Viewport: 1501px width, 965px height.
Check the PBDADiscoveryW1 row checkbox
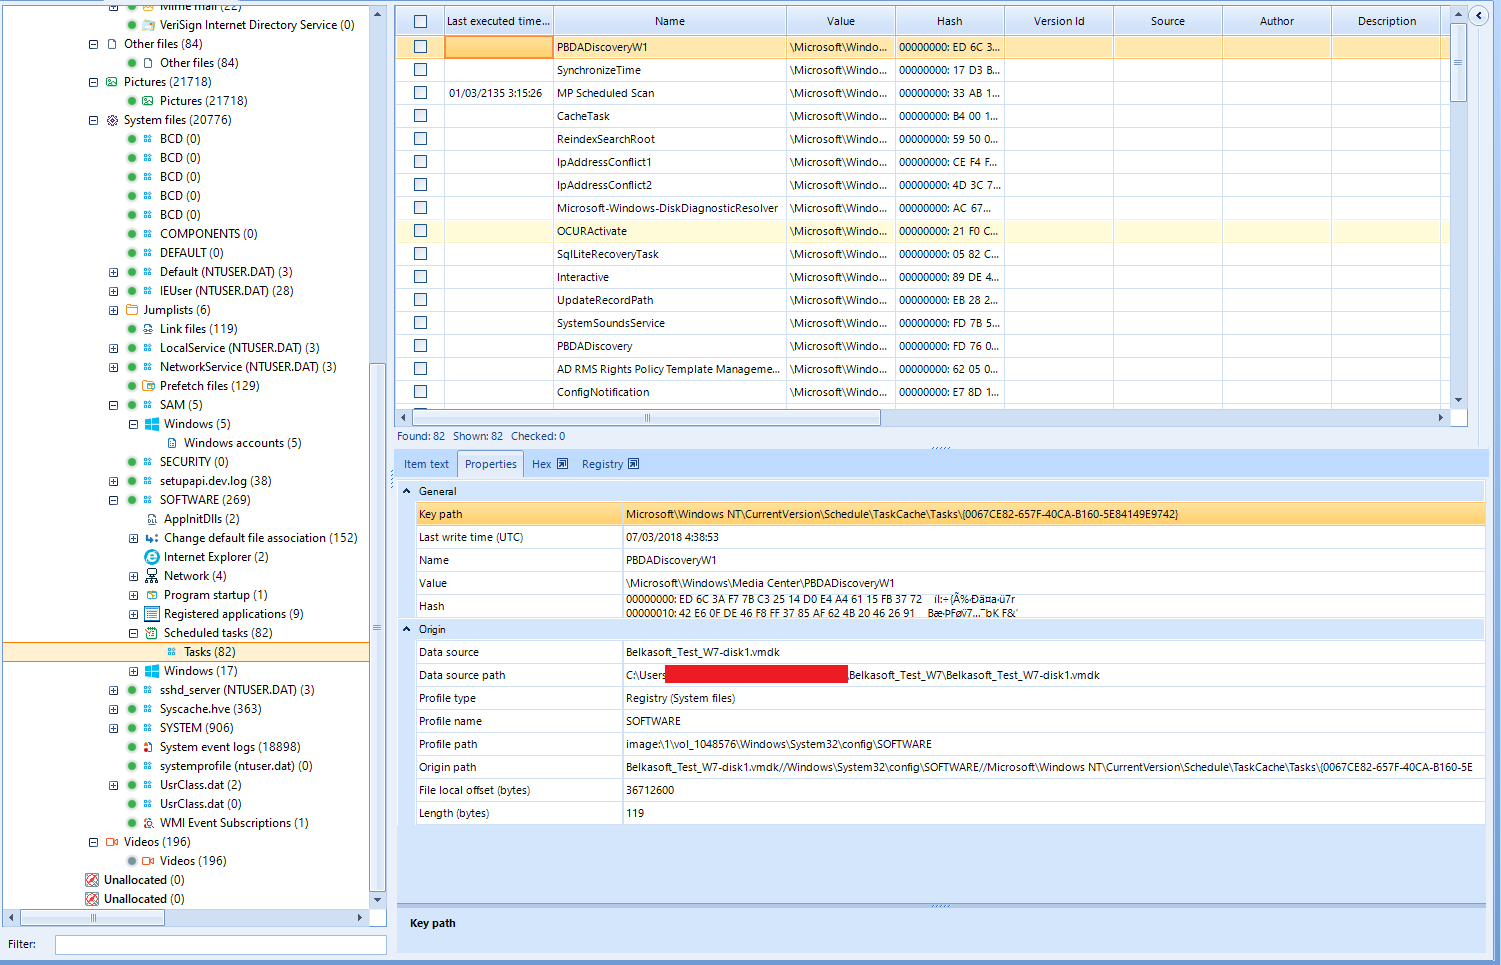pyautogui.click(x=420, y=47)
